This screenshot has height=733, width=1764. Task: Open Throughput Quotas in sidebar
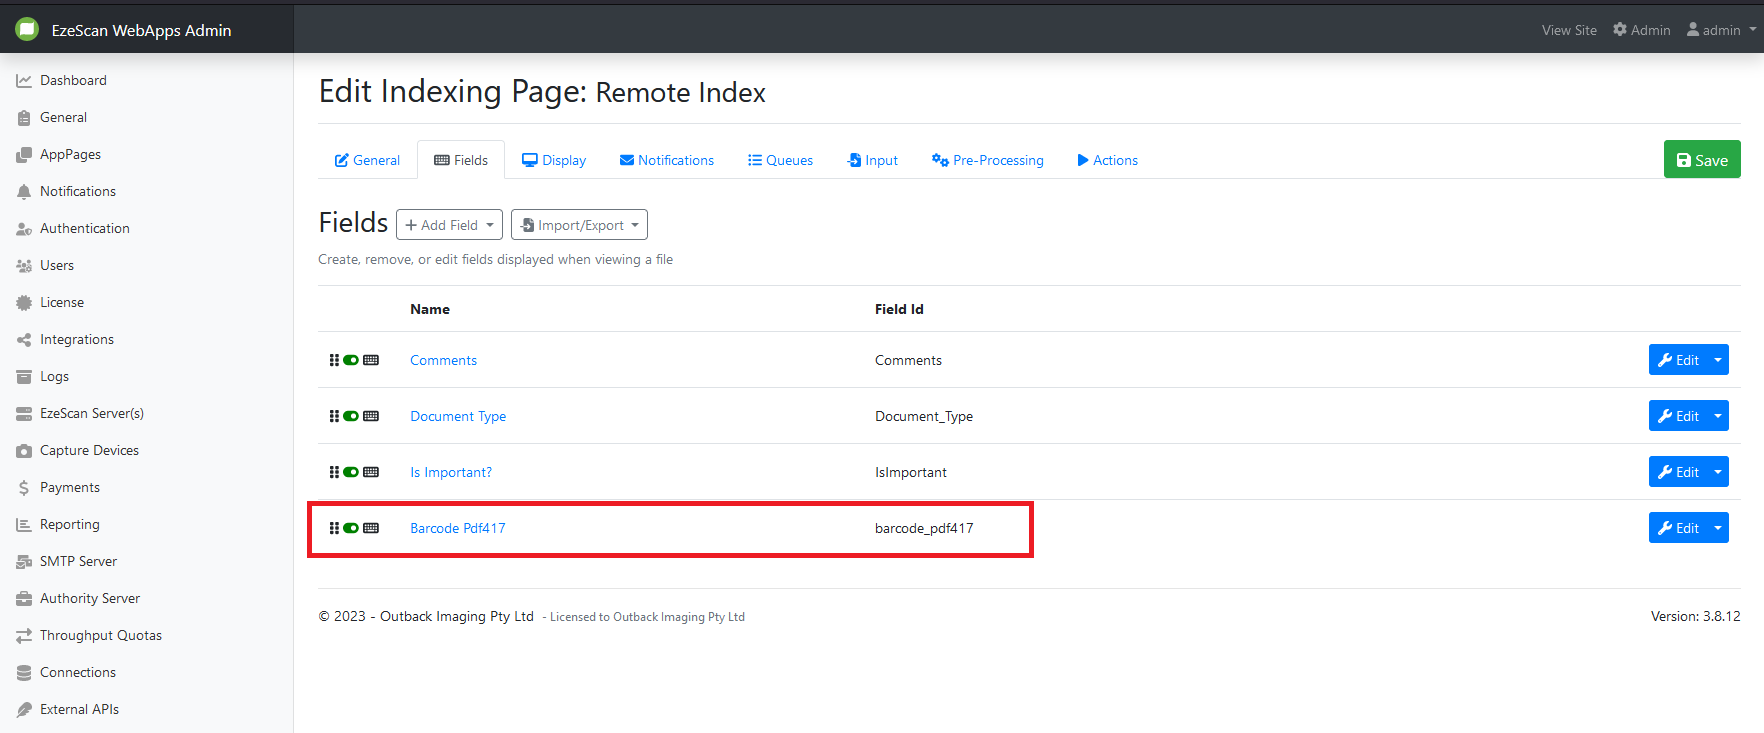click(x=100, y=635)
